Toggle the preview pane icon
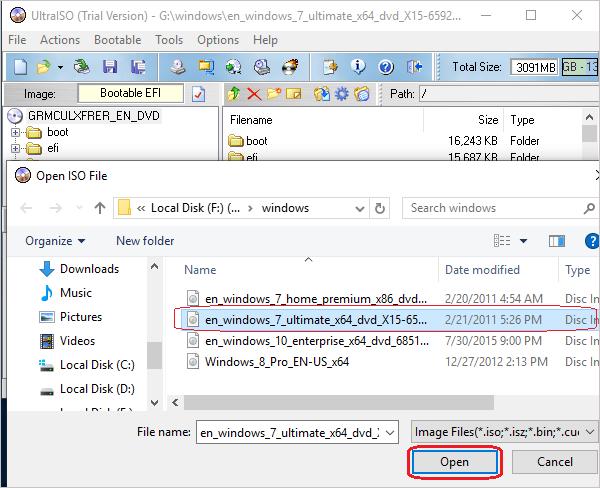Screen dimensions: 600x488 click(557, 241)
